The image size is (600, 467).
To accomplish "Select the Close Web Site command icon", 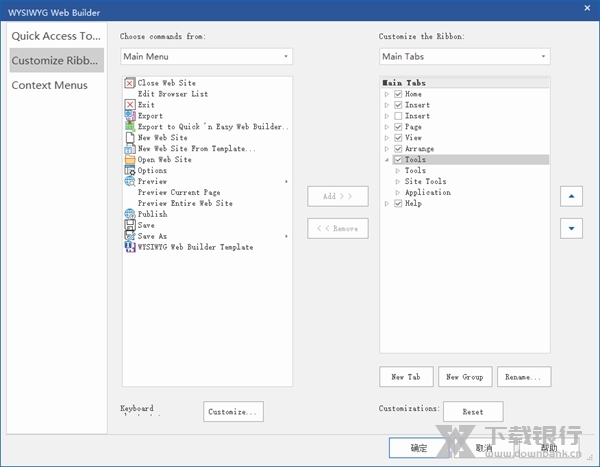I will pos(130,83).
